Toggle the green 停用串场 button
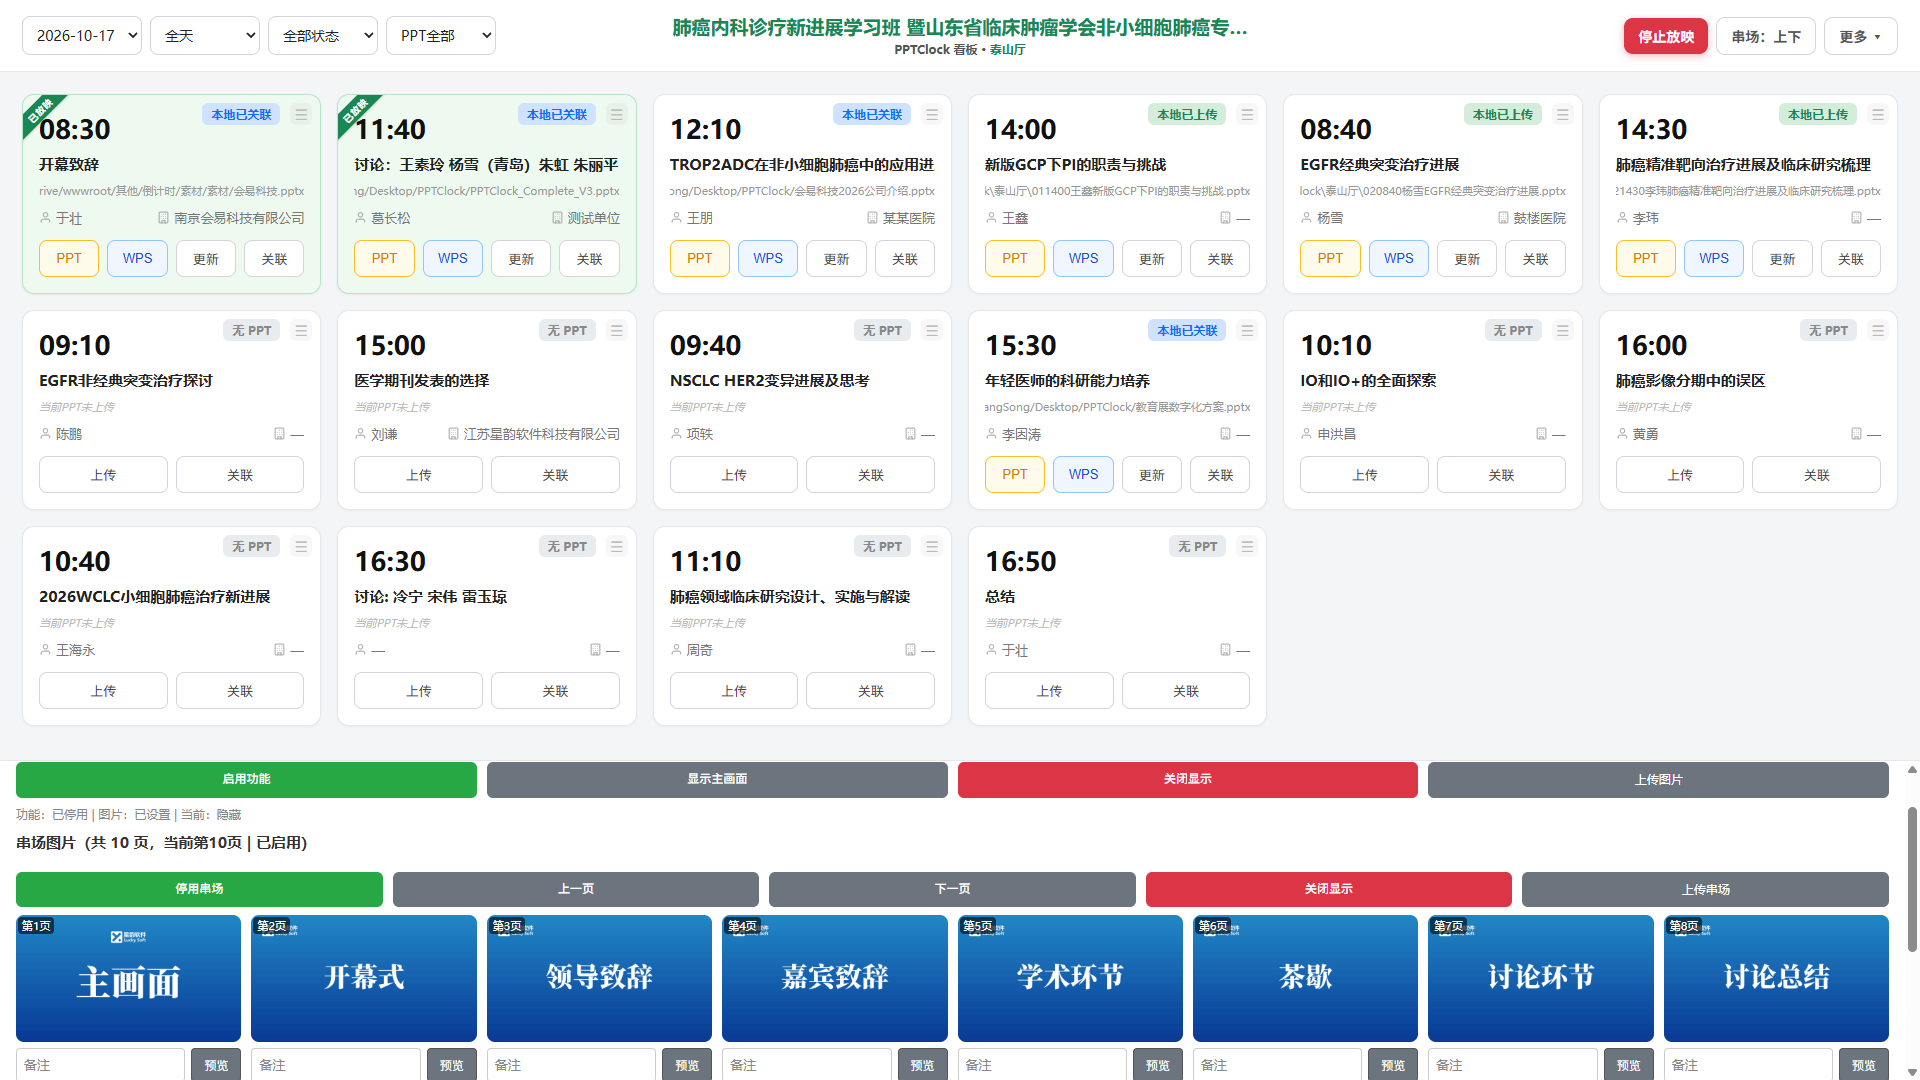Screen dimensions: 1920x1080 click(199, 889)
